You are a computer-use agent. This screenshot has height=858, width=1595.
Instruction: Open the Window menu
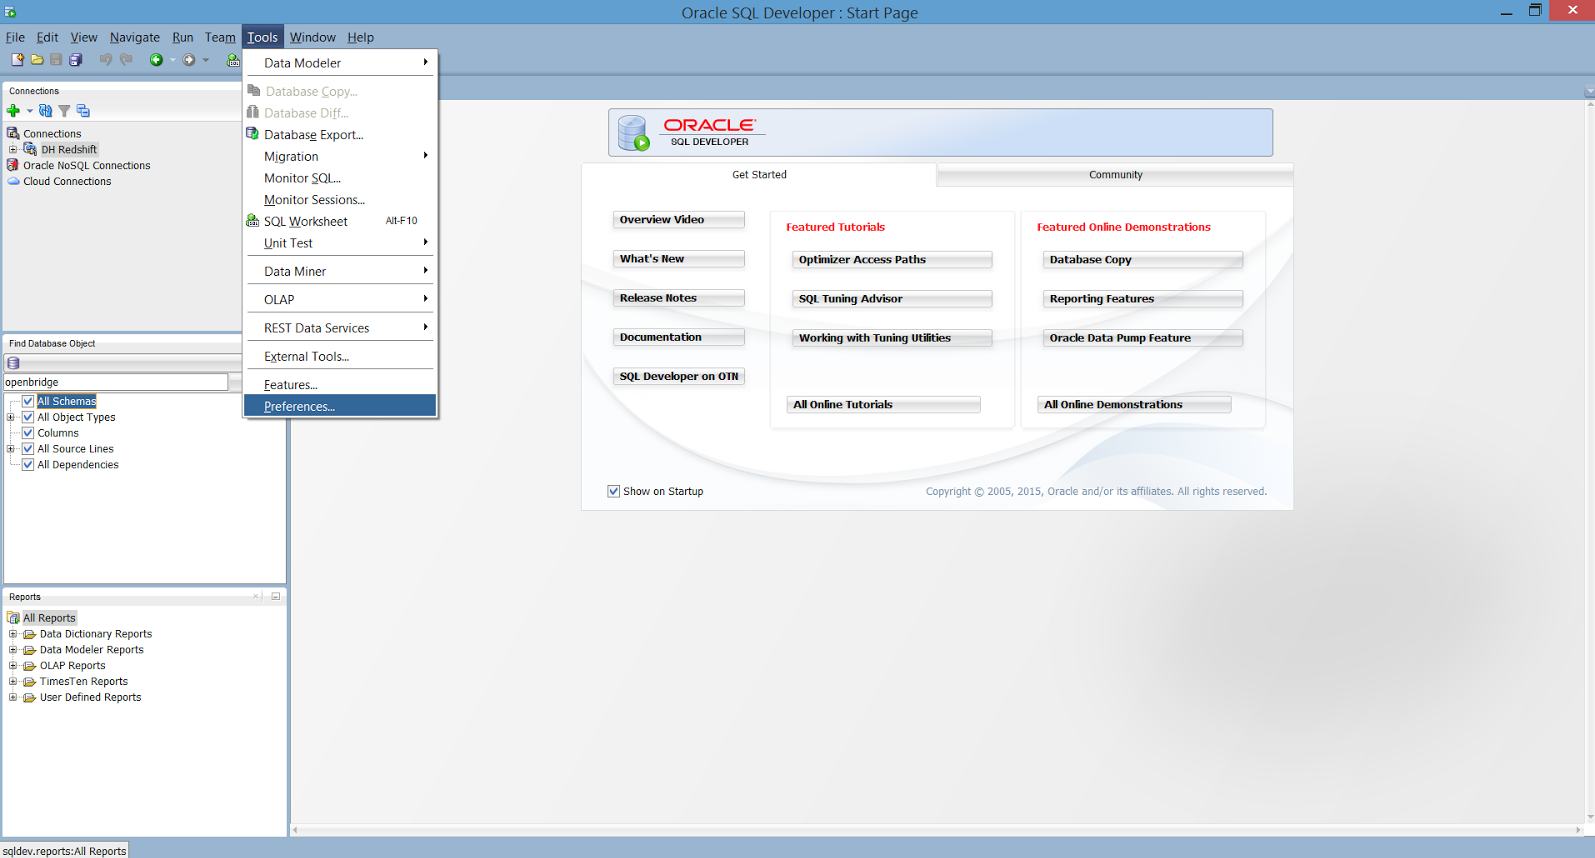tap(312, 37)
